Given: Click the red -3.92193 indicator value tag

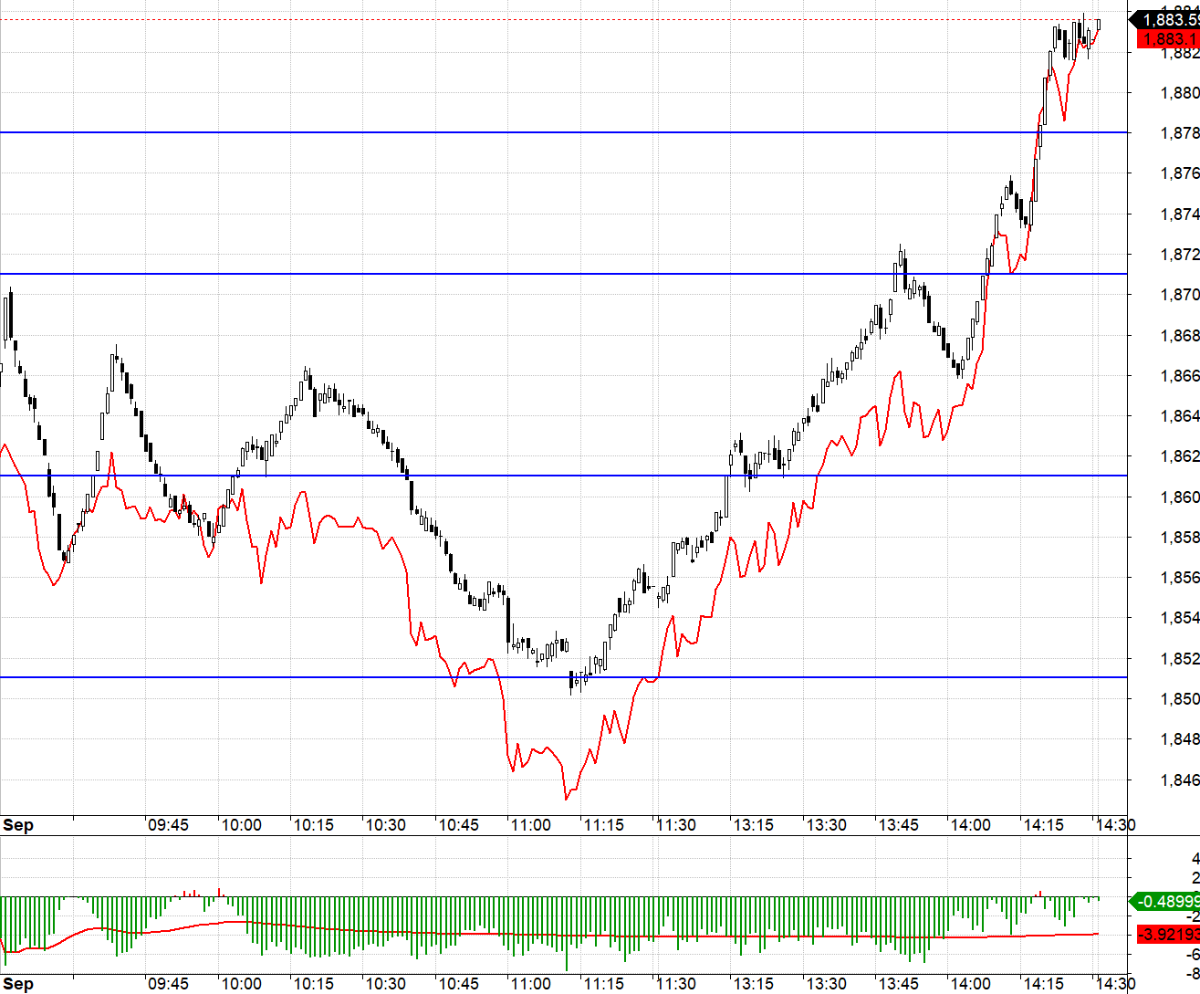Looking at the screenshot, I should (1166, 935).
